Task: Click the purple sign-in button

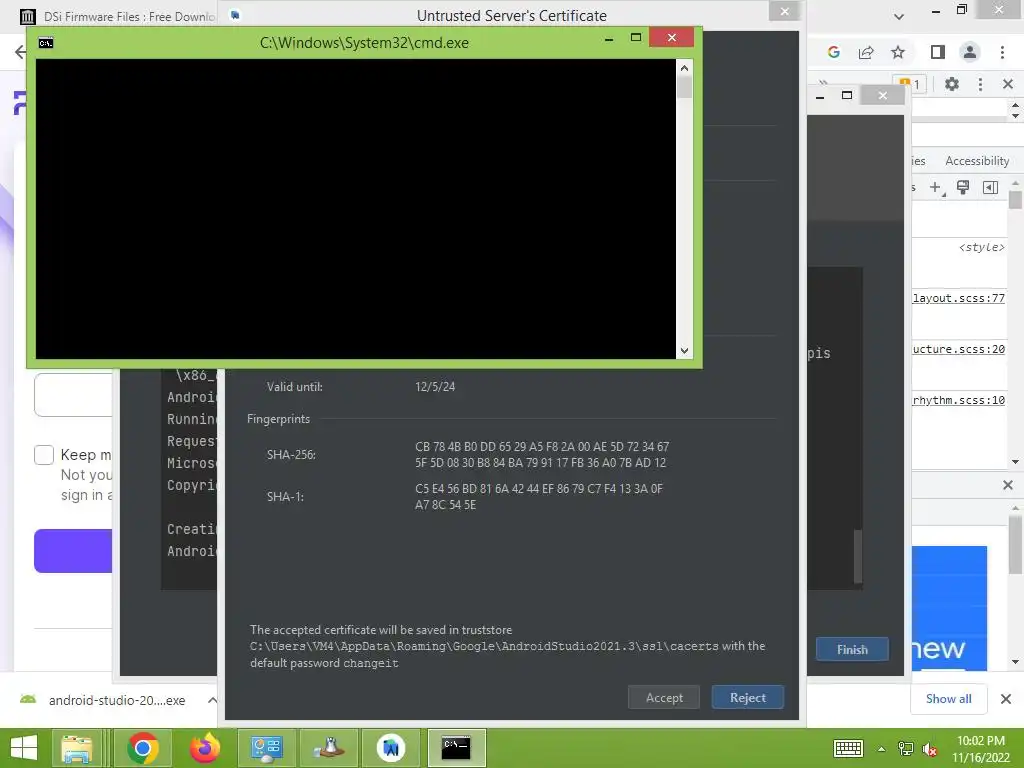Action: pyautogui.click(x=73, y=551)
